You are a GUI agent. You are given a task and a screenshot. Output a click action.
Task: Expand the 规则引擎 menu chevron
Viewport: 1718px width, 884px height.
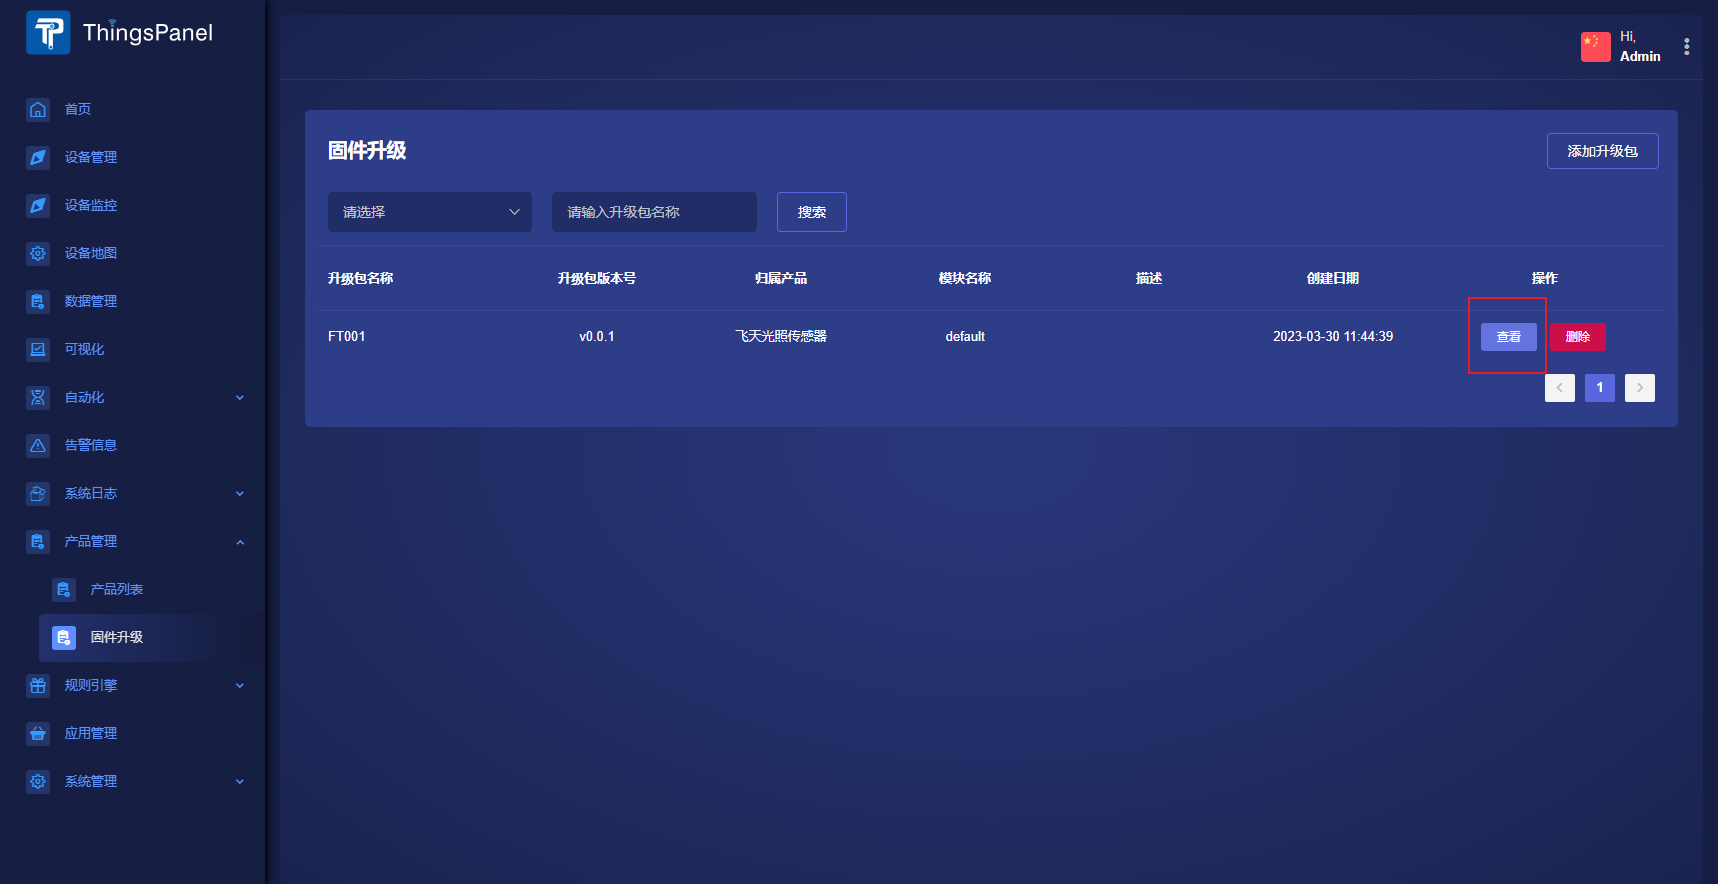[240, 685]
